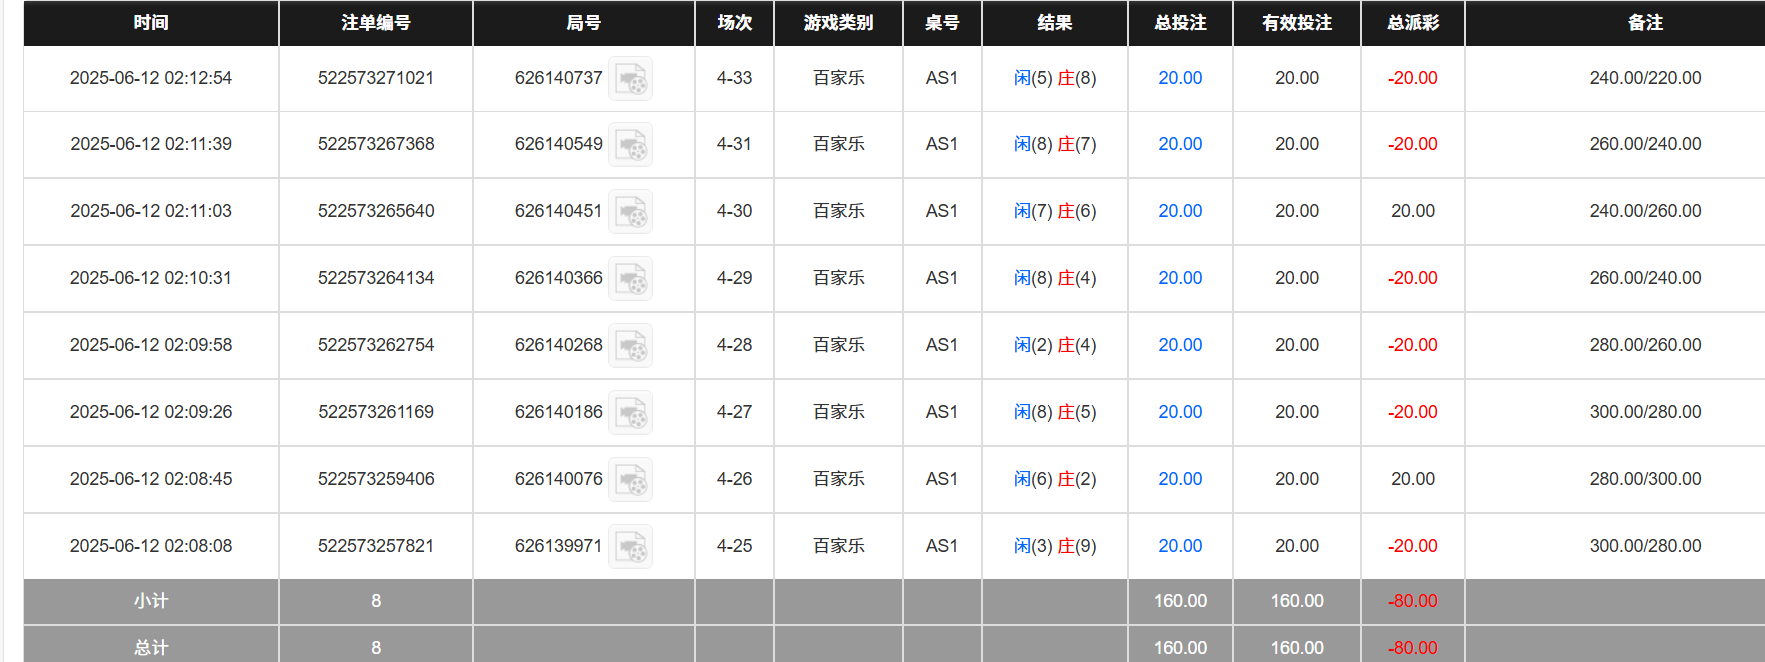1765x662 pixels.
Task: Click result 闲(7) 庄(6) in round 4-30
Action: point(1054,211)
